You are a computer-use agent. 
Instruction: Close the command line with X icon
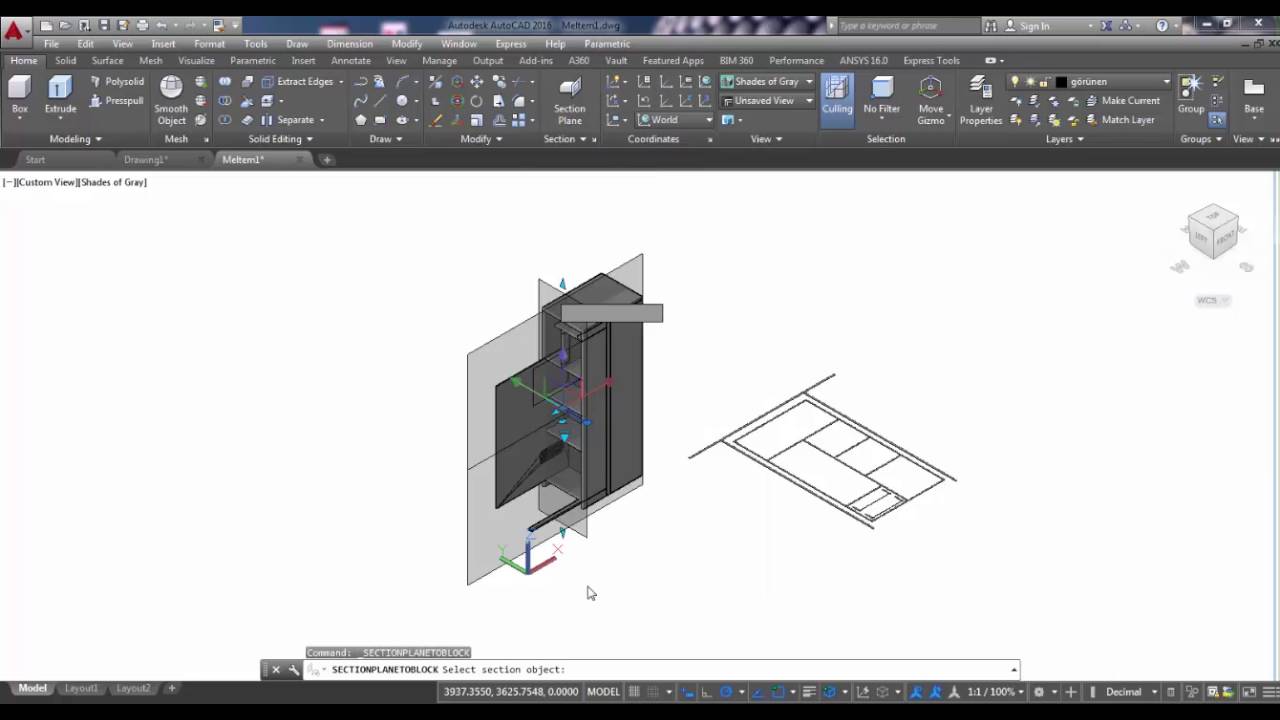[276, 670]
